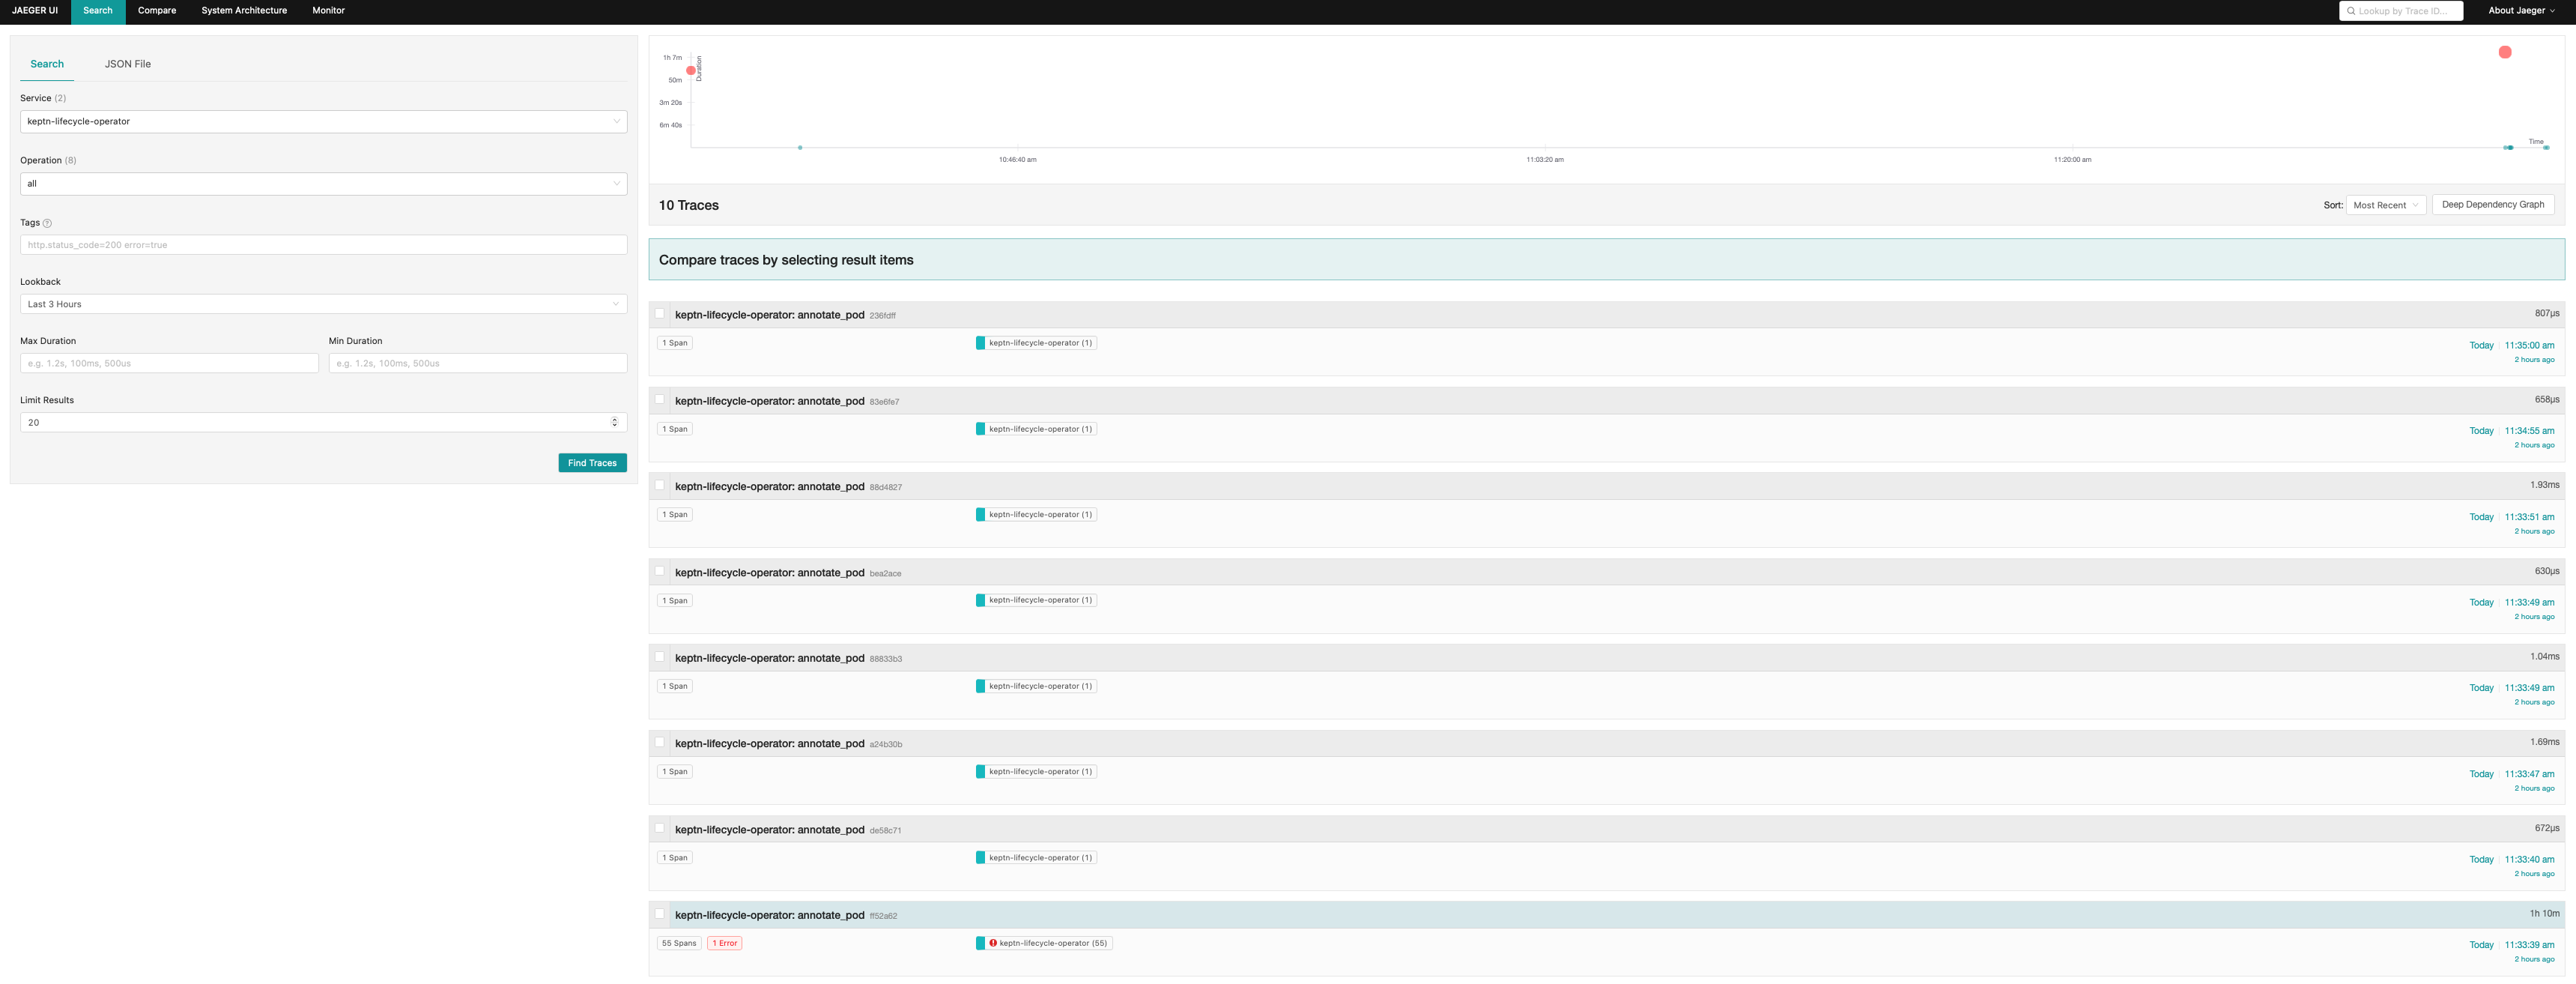Focus the Limit Results number field
The image size is (2576, 984).
323,422
